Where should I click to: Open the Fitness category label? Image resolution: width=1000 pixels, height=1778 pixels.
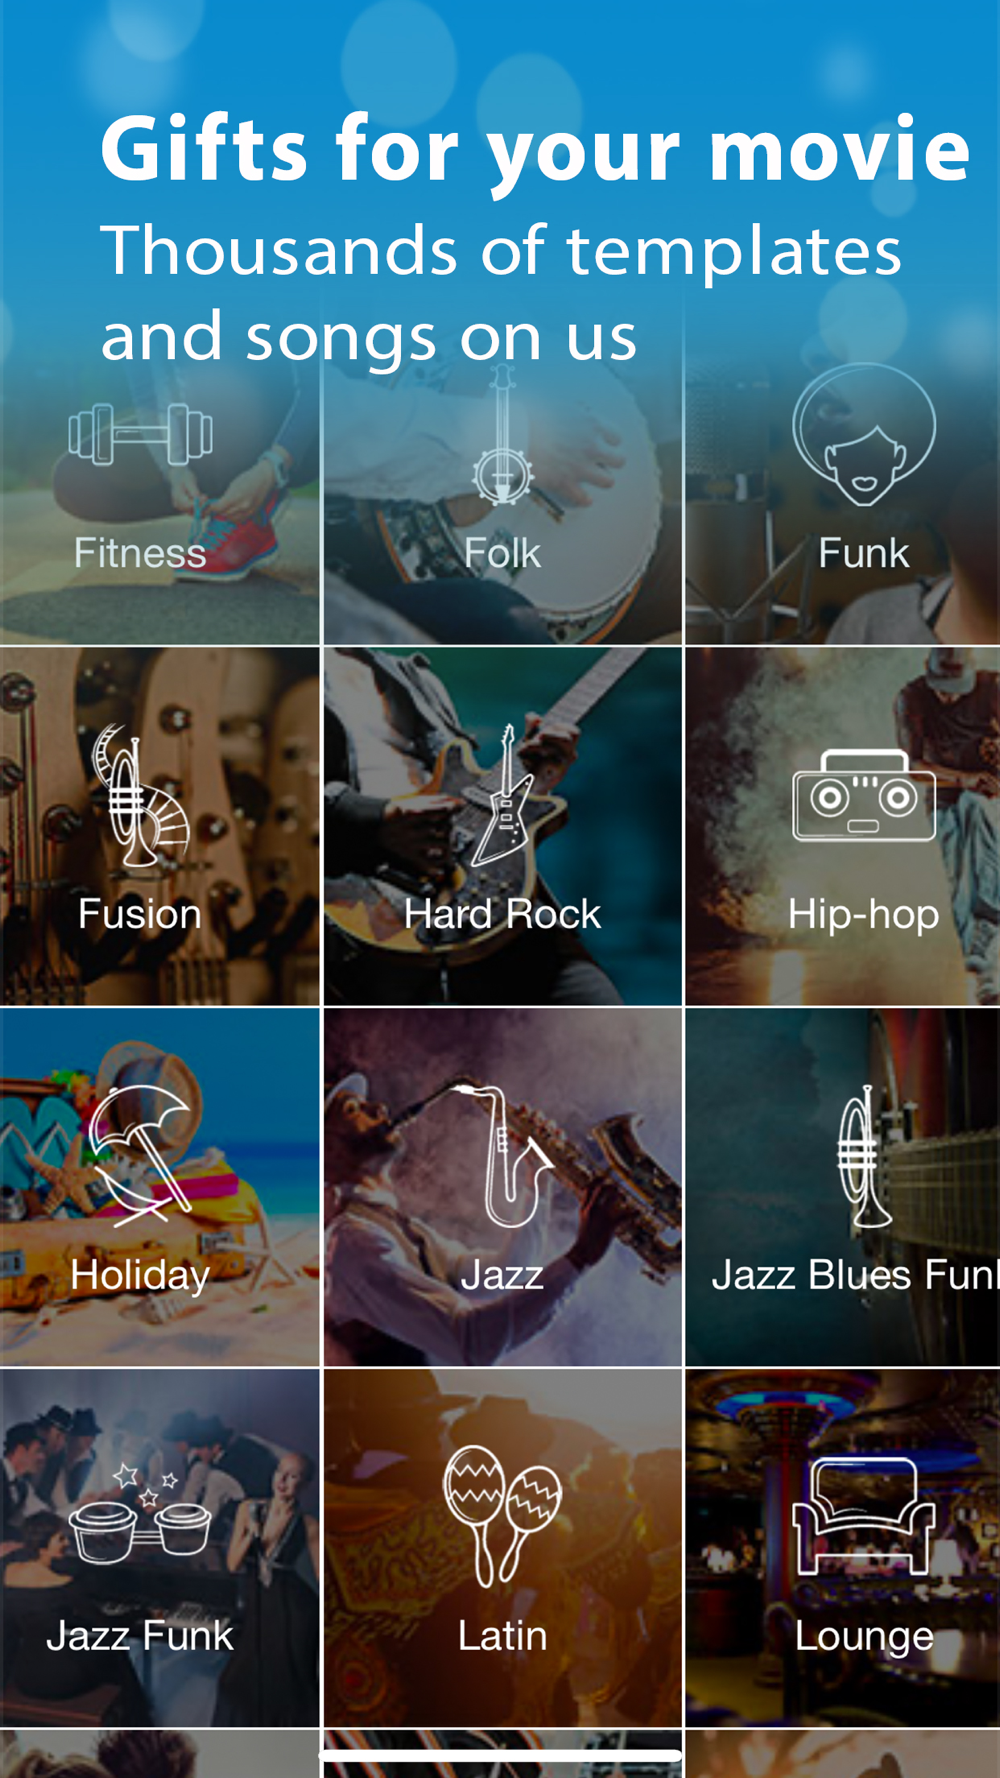tap(140, 553)
